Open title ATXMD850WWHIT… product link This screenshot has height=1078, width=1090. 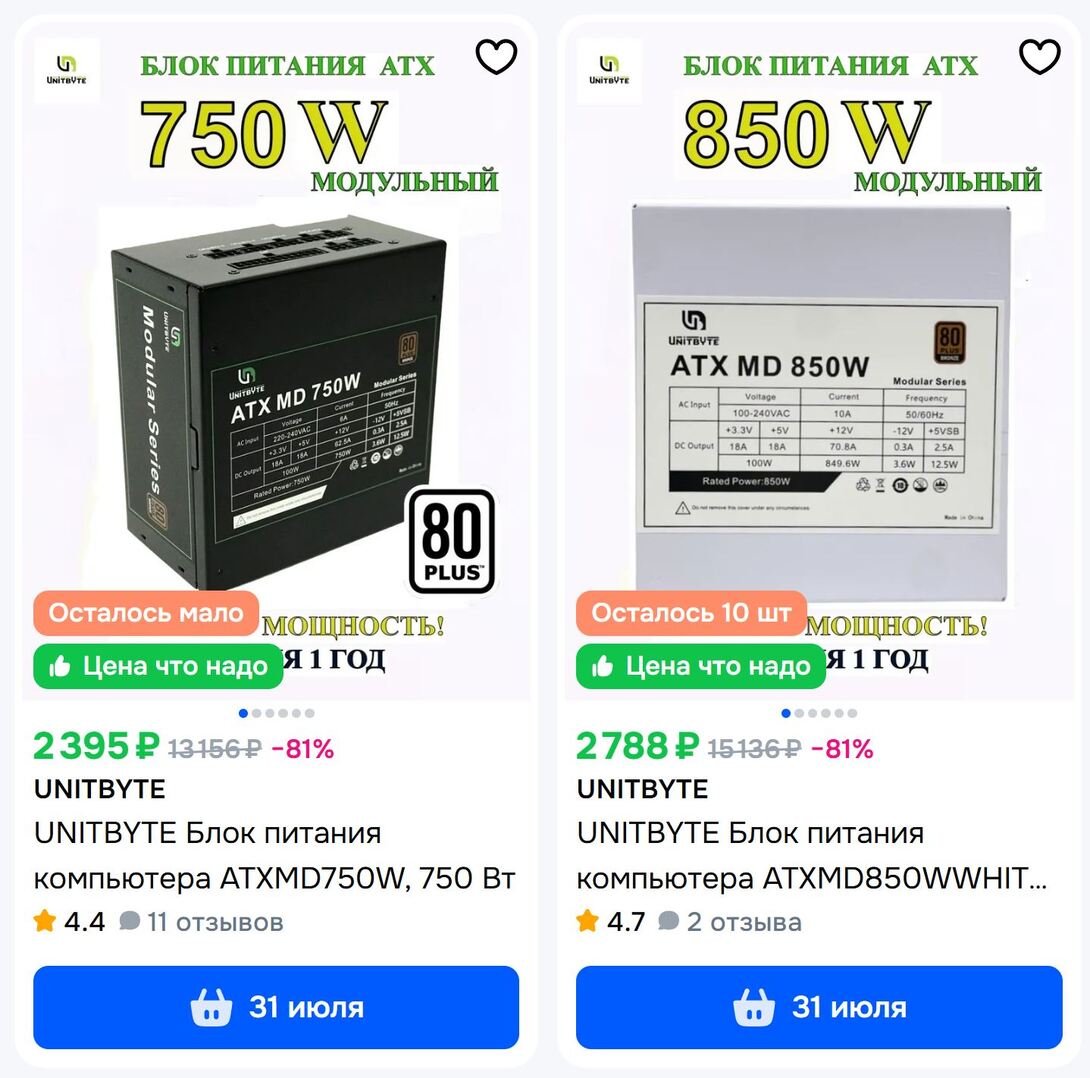[812, 856]
